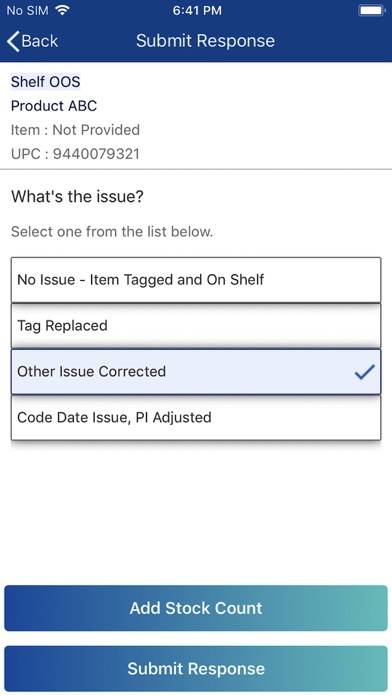Open the Add Stock Count screen
The width and height of the screenshot is (392, 696).
tap(196, 608)
